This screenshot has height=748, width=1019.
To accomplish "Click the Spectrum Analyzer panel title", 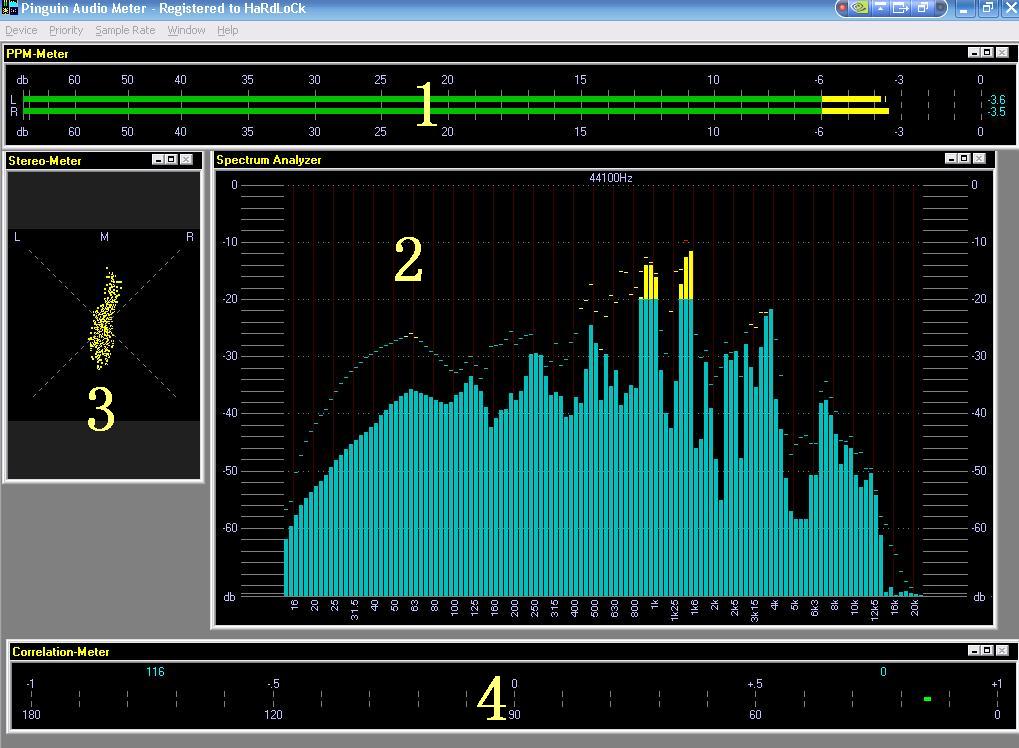I will [x=268, y=160].
